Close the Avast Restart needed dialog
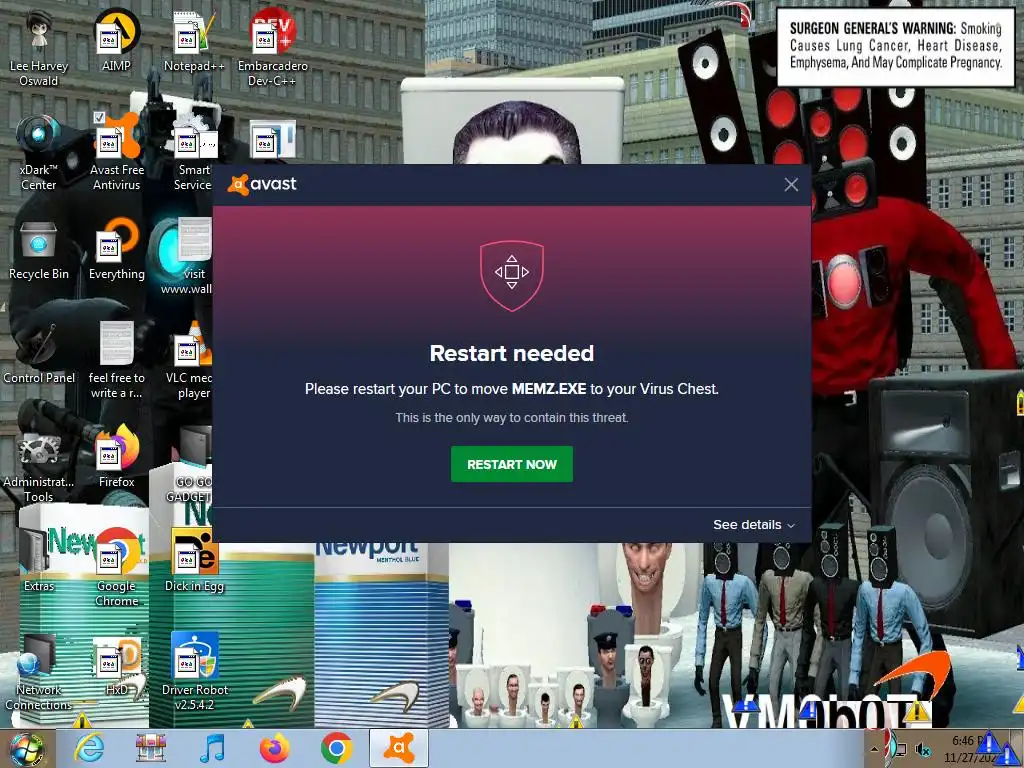This screenshot has height=768, width=1024. (791, 185)
